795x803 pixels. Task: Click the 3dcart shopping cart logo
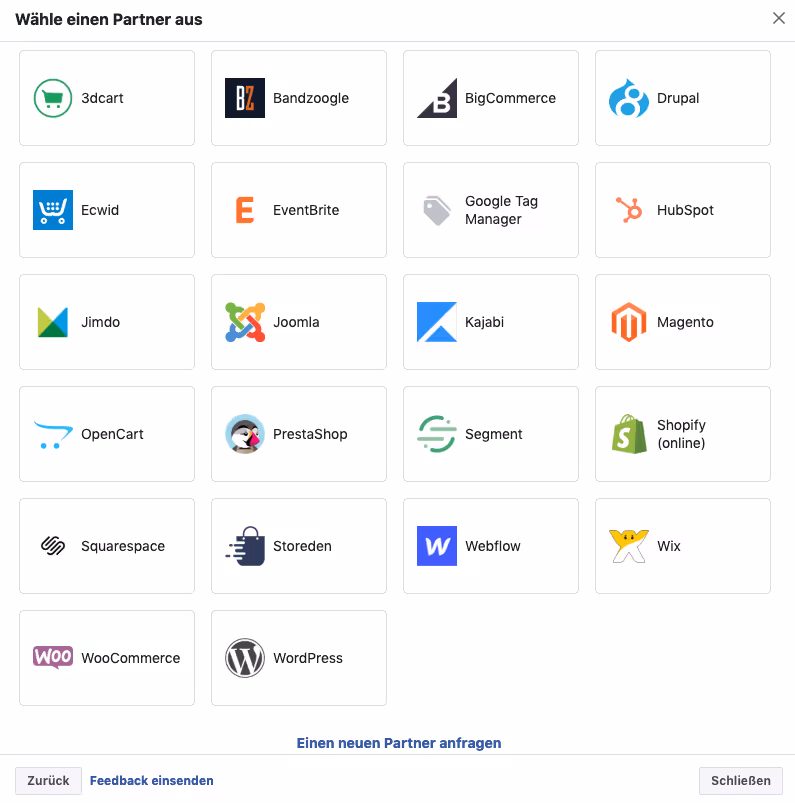53,98
